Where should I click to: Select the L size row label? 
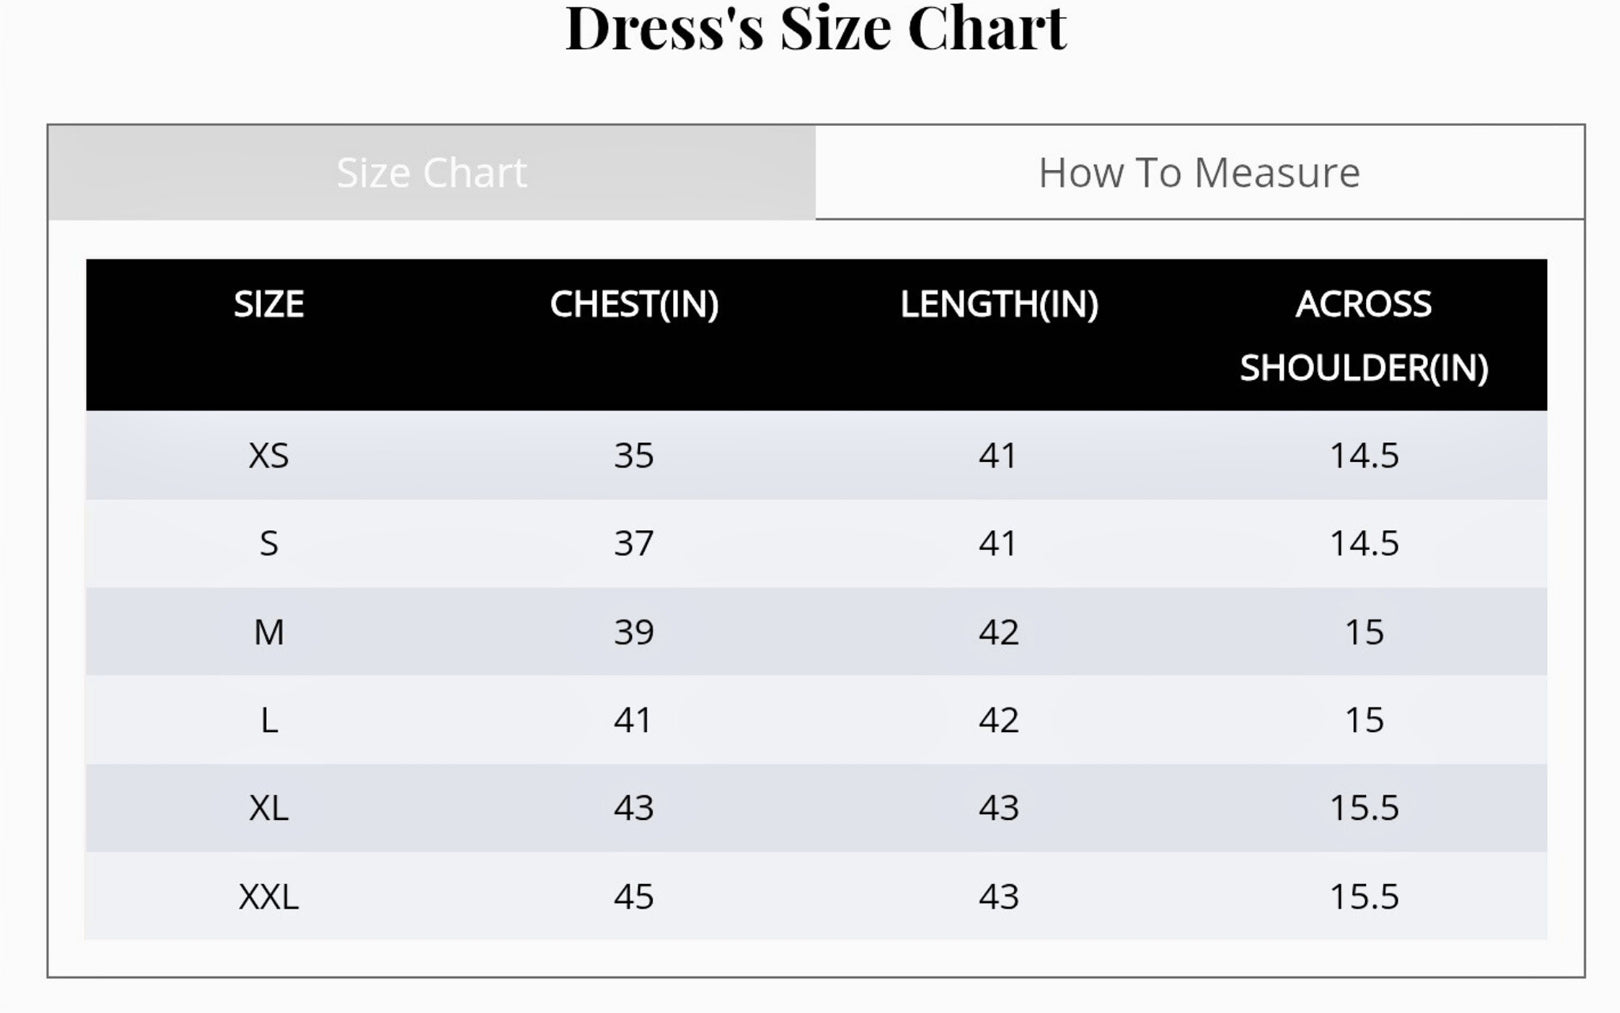(269, 720)
